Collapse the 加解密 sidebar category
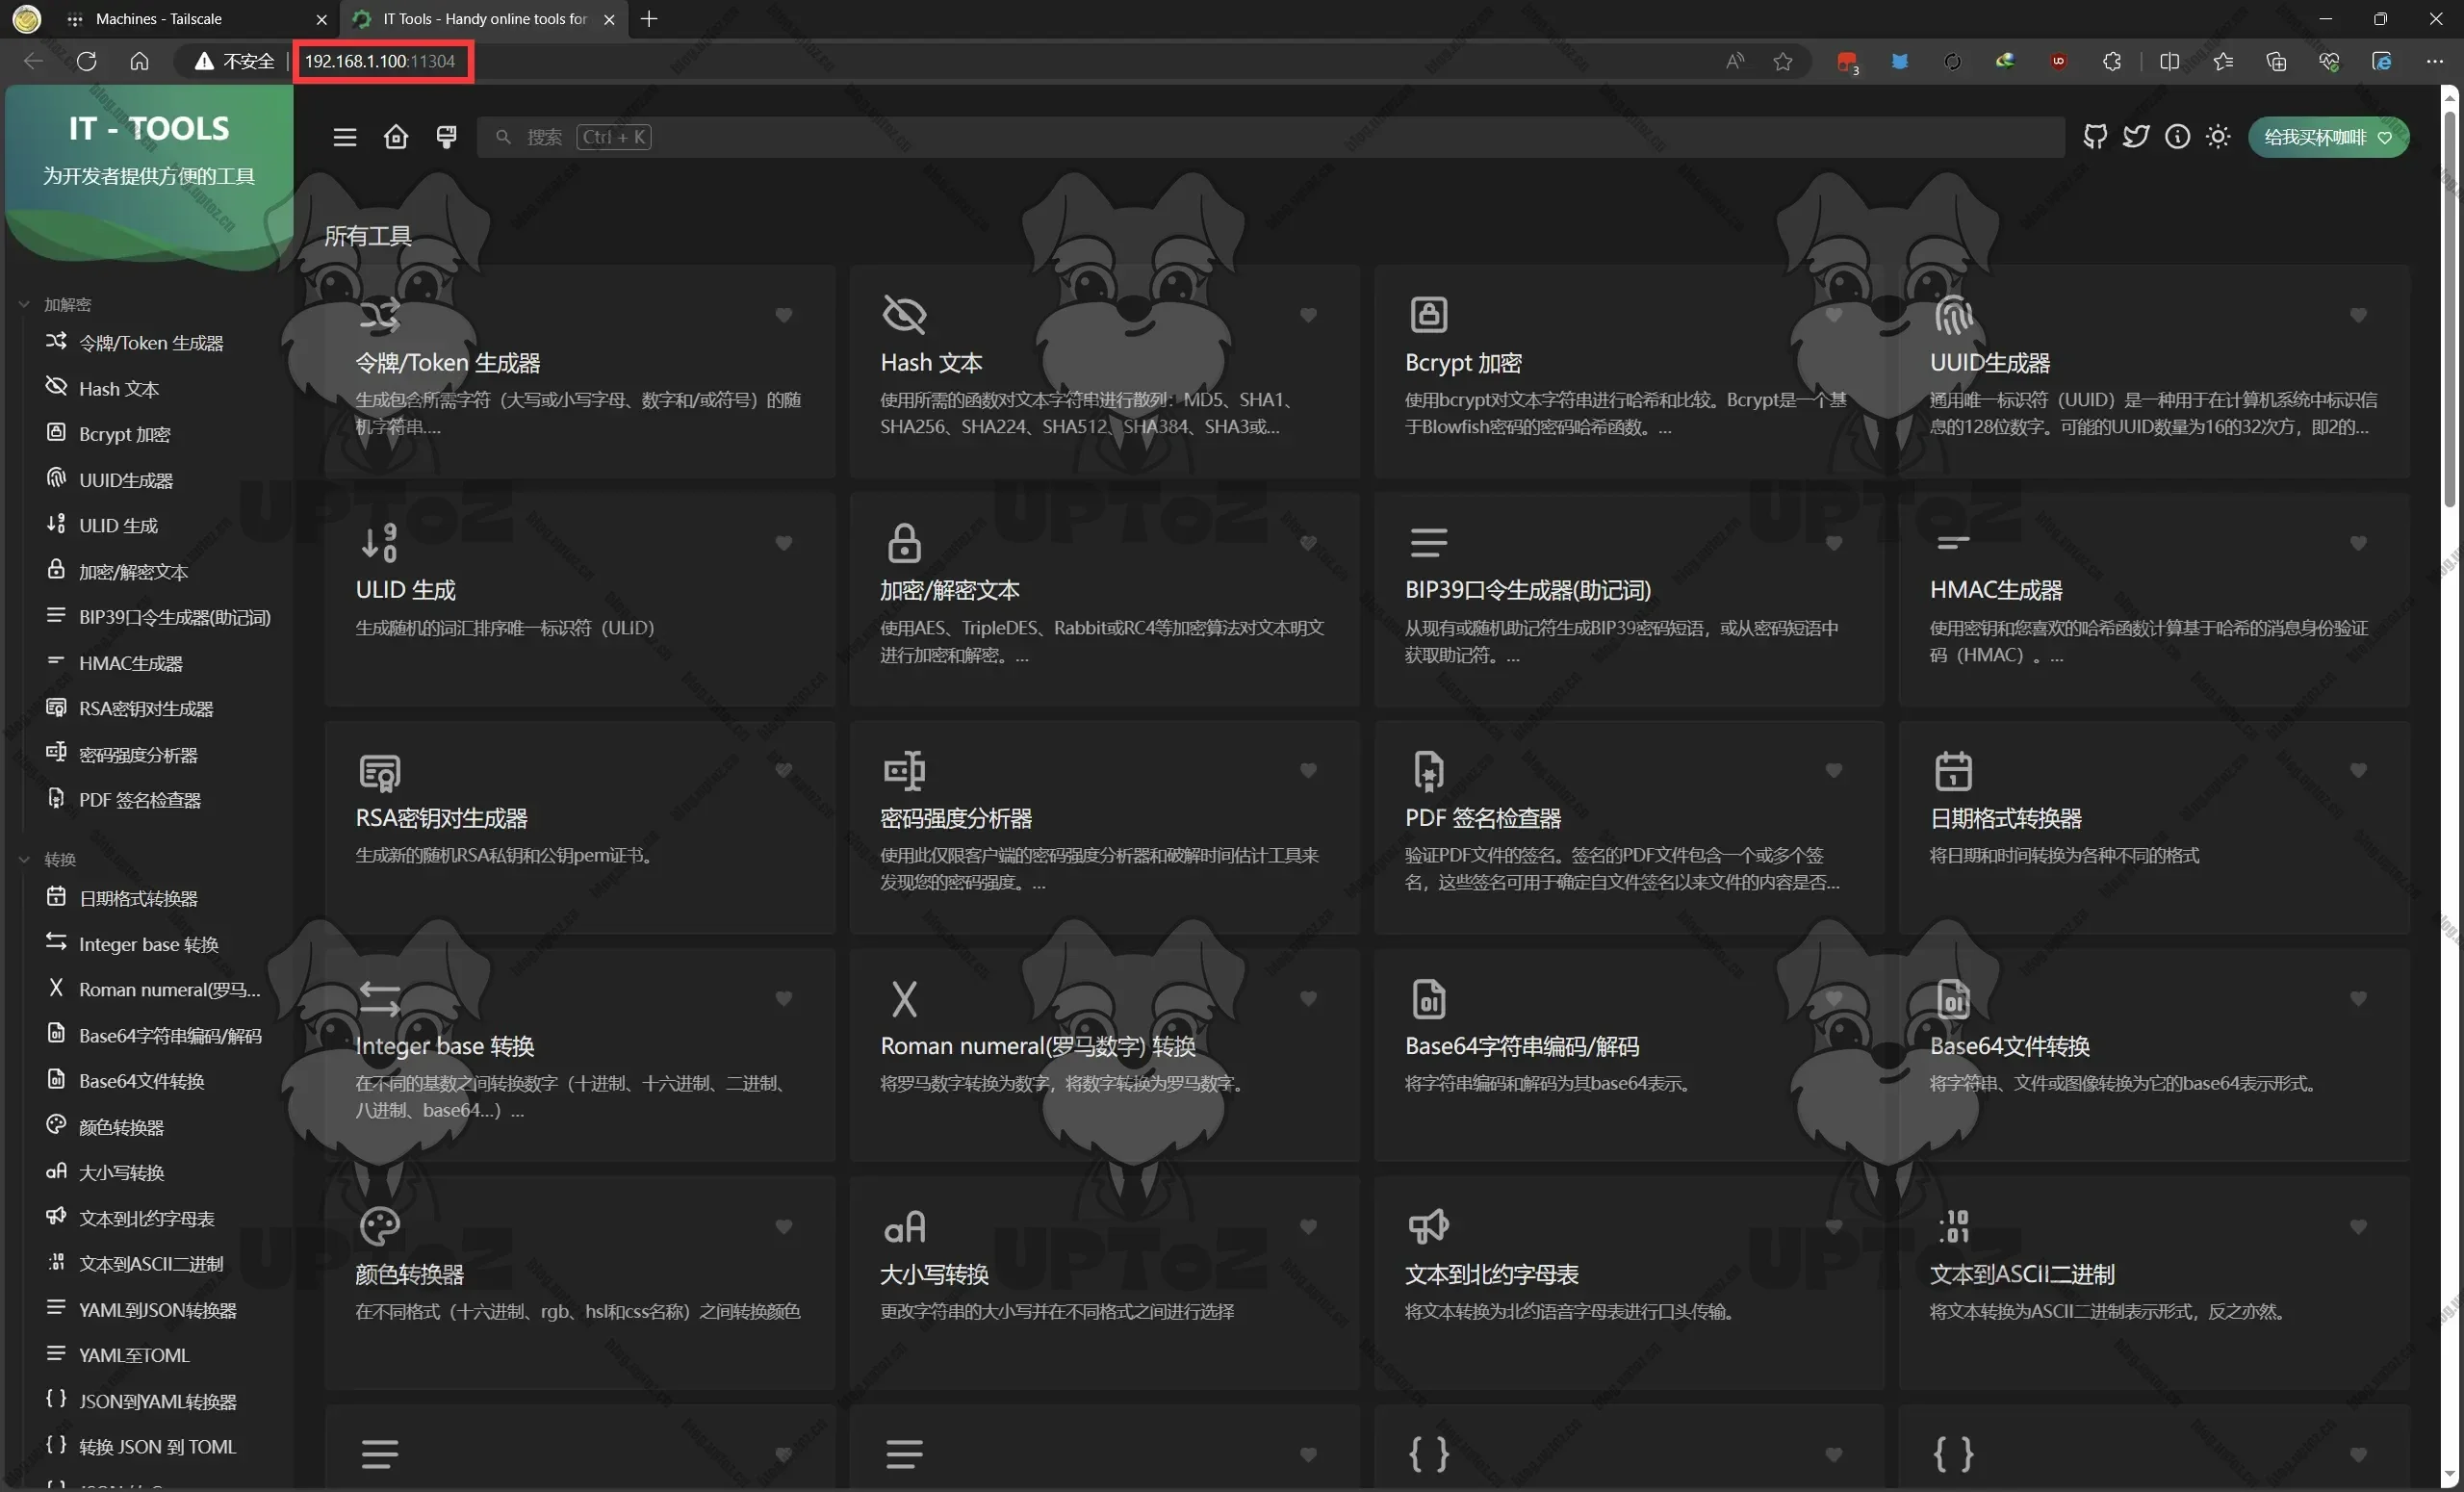Screen dimensions: 2464x1492 pyautogui.click(x=56, y=304)
